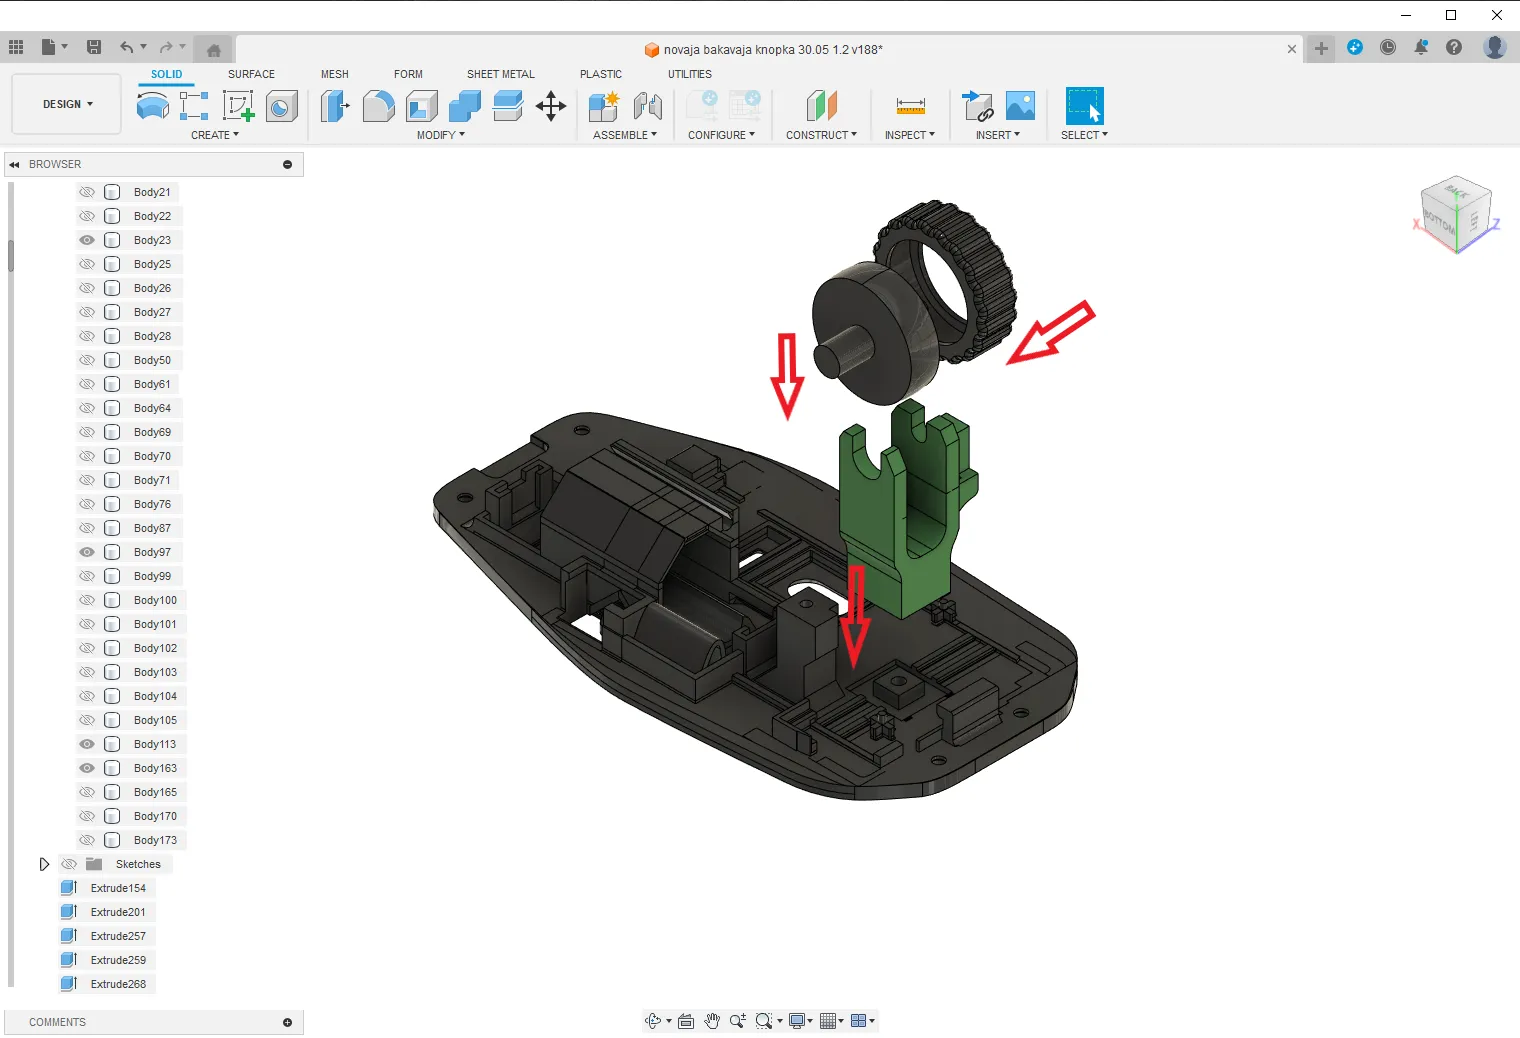
Task: Hide Body23 with its eye icon
Action: tap(87, 240)
